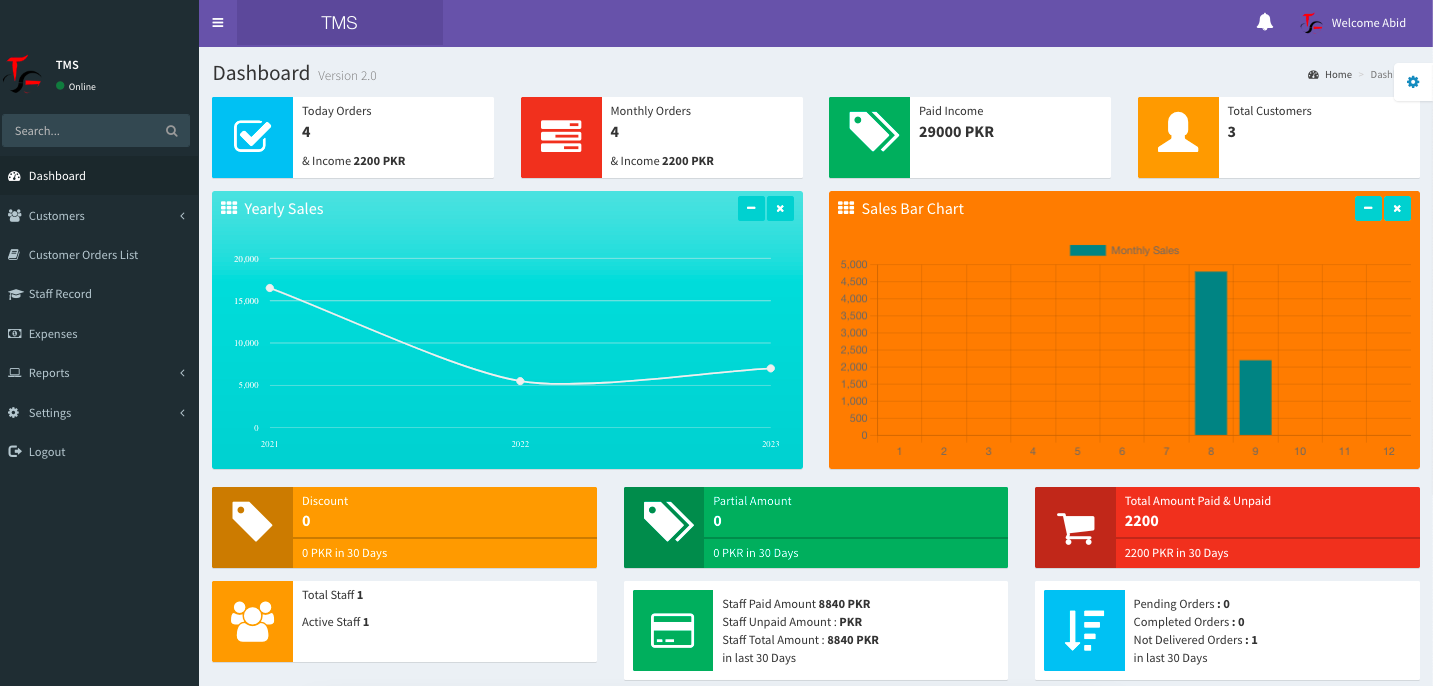1433x686 pixels.
Task: Select Logout in the sidebar
Action: pos(99,452)
